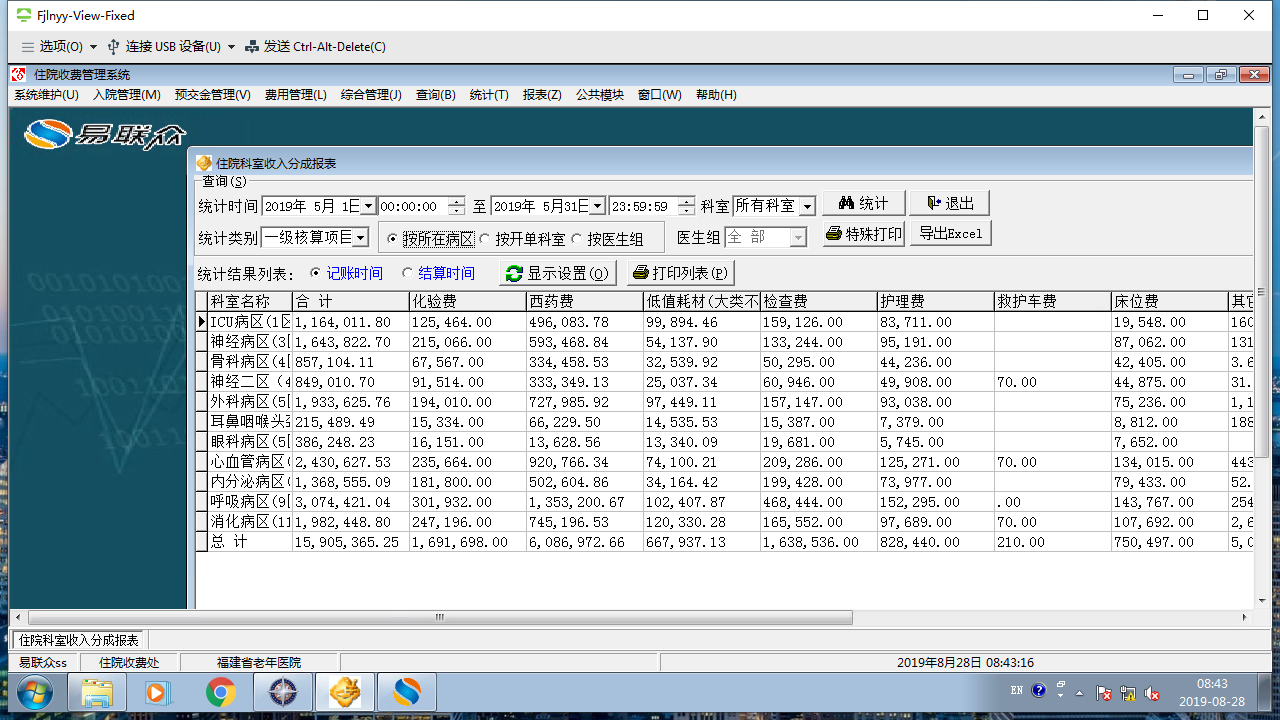
Task: Open the 入院管理(M) menu
Action: pos(127,95)
